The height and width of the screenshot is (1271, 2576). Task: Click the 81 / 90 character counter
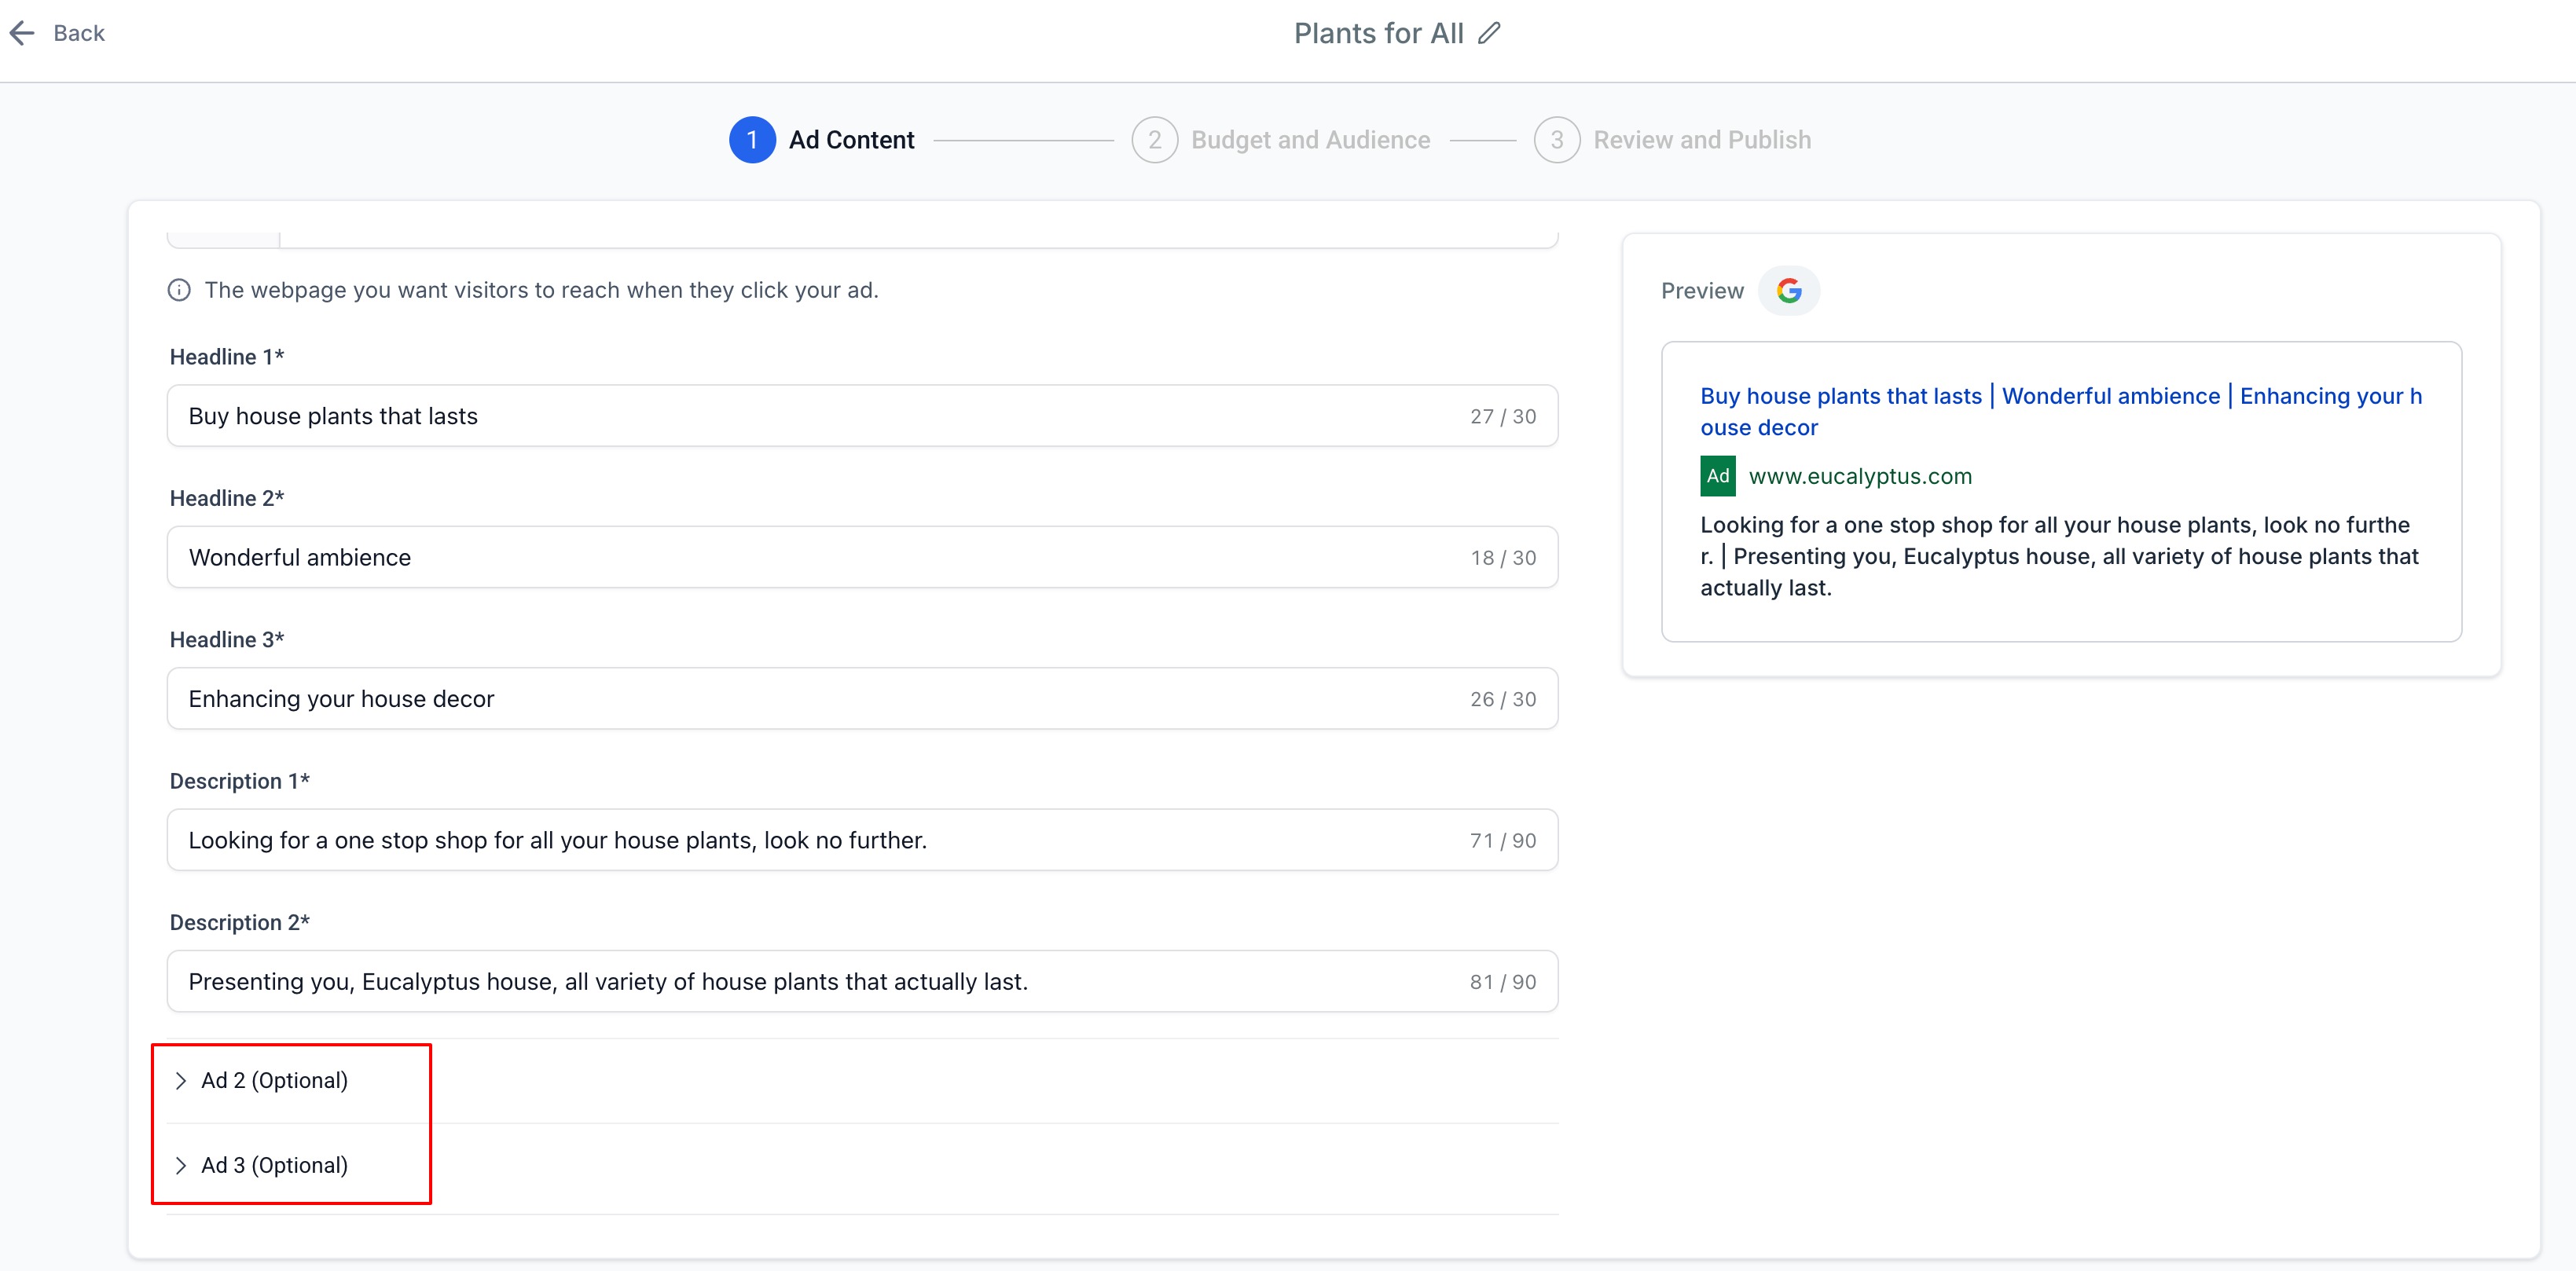(1503, 982)
